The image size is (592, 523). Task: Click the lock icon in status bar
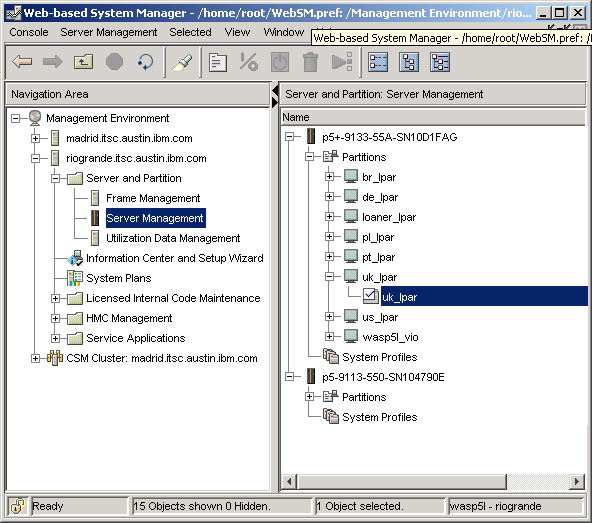point(17,506)
